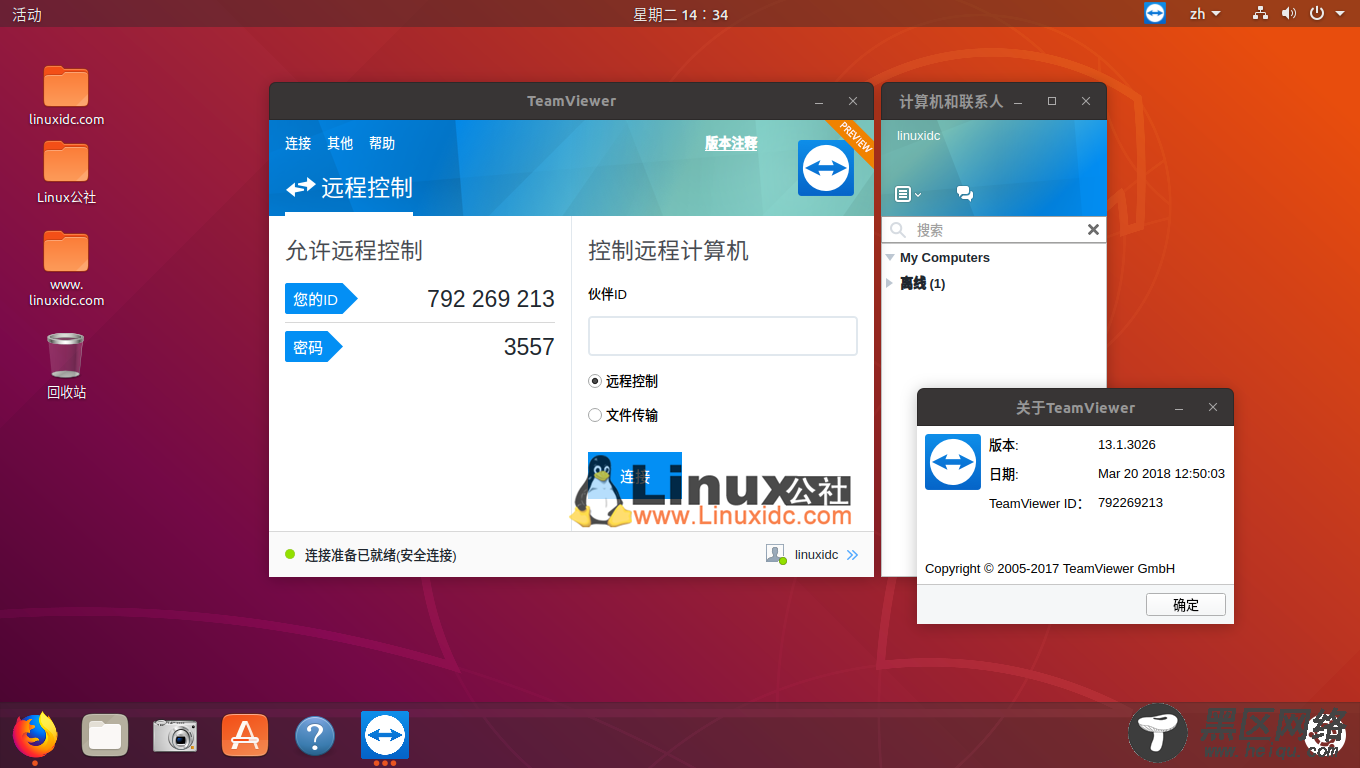Open the zh input language dropdown

tap(1205, 13)
